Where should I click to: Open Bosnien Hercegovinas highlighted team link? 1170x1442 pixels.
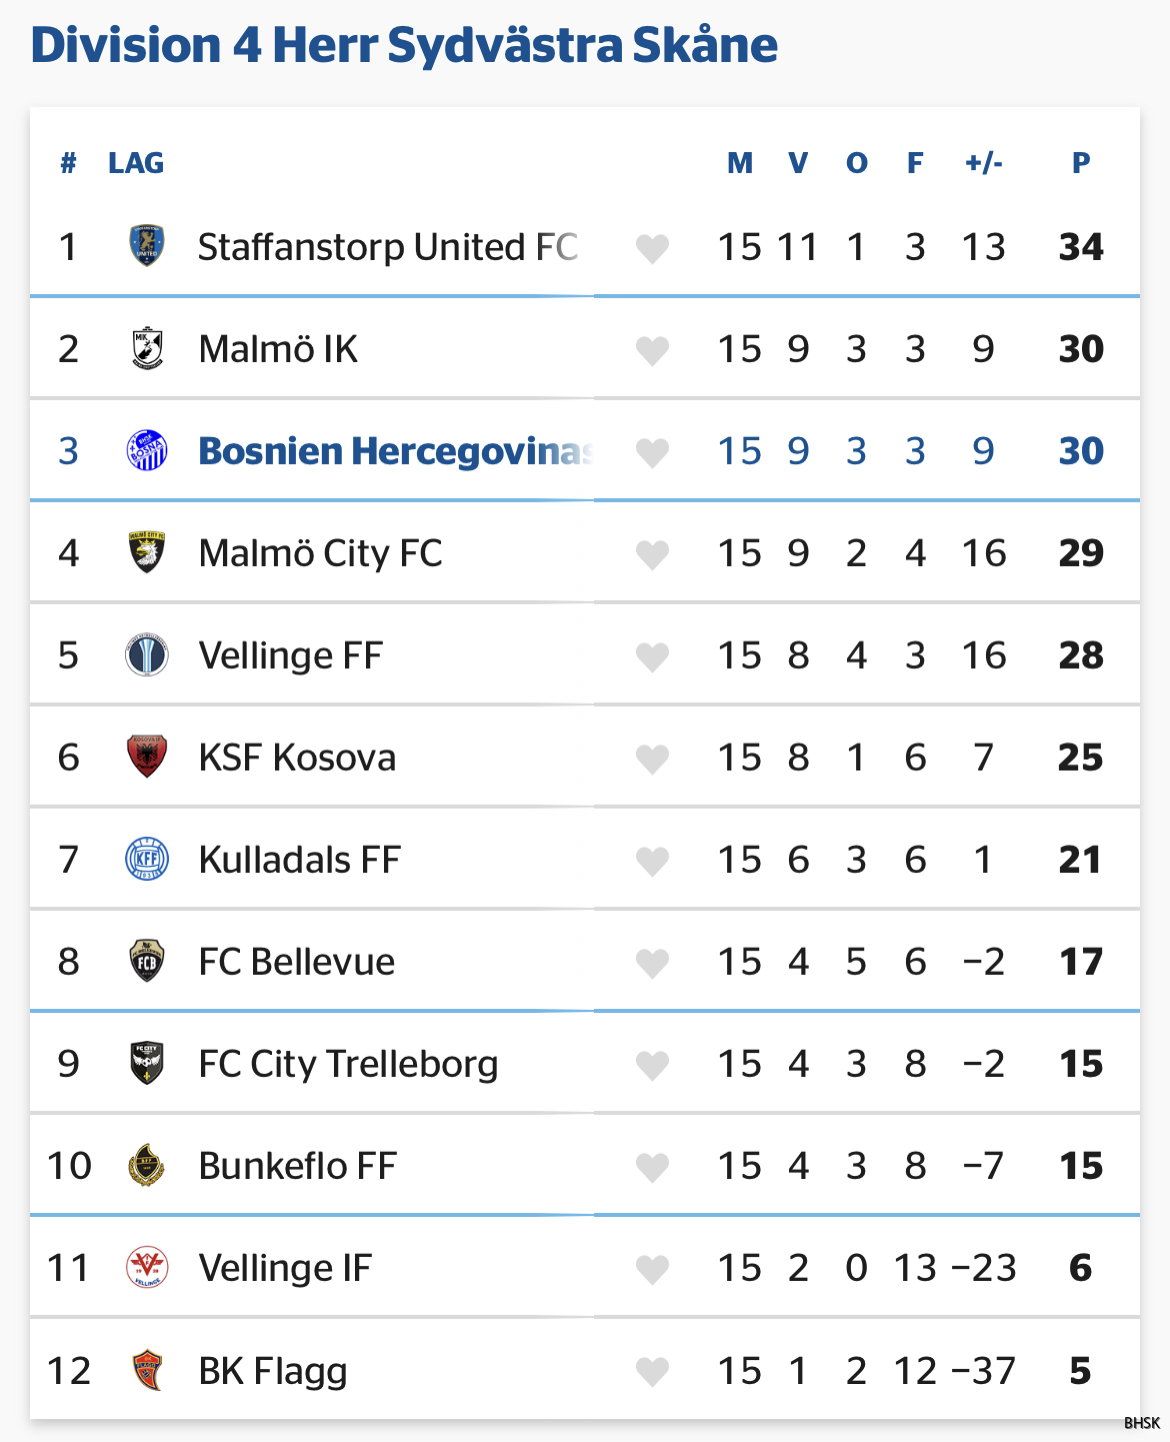pos(396,451)
